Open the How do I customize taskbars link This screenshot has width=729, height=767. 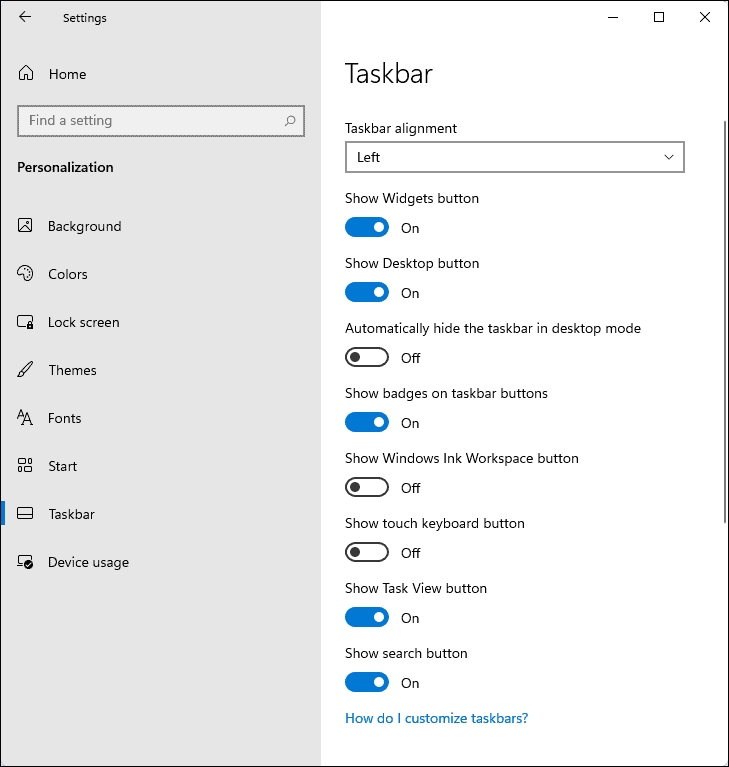[x=436, y=718]
